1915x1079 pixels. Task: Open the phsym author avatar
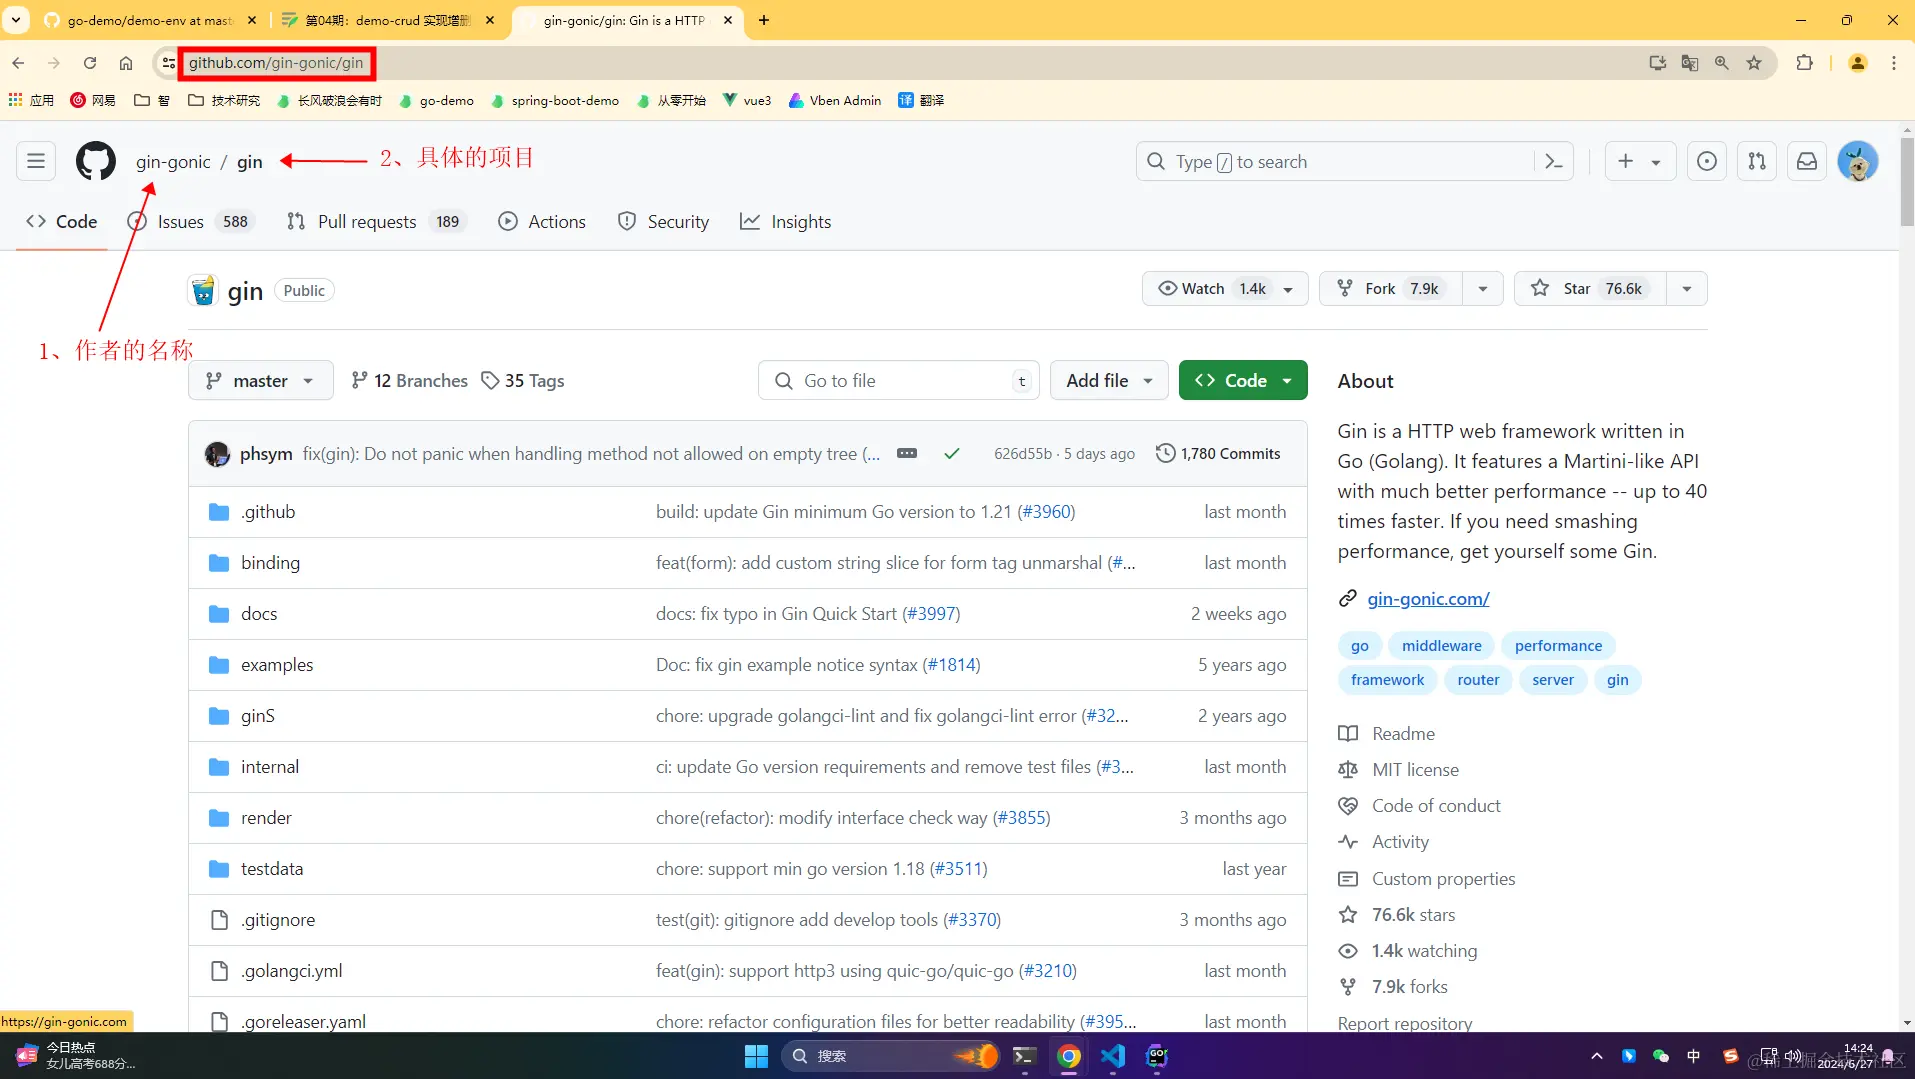[x=217, y=454]
